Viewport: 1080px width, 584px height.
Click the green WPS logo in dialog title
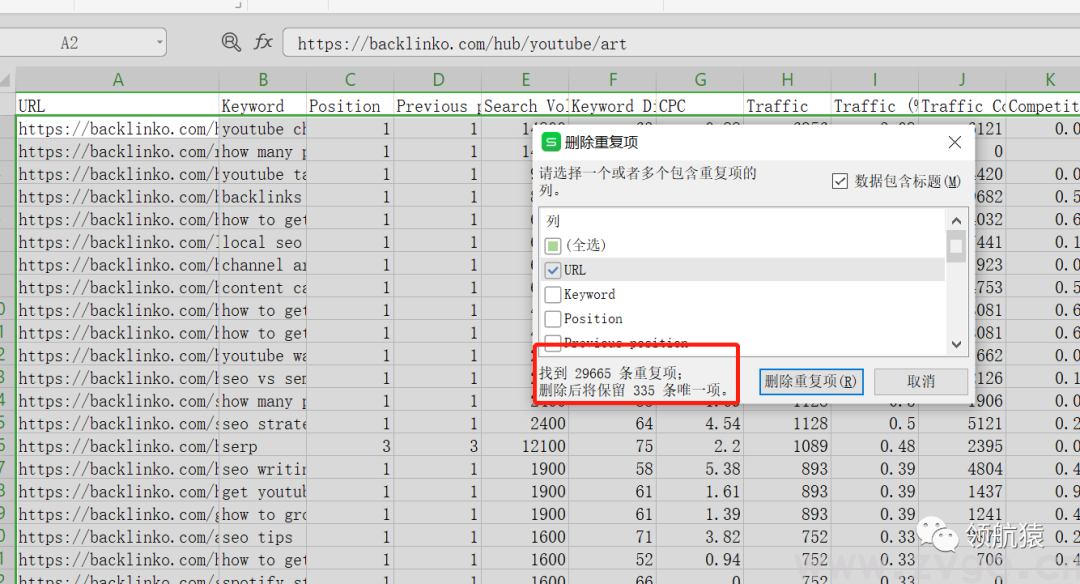click(551, 143)
